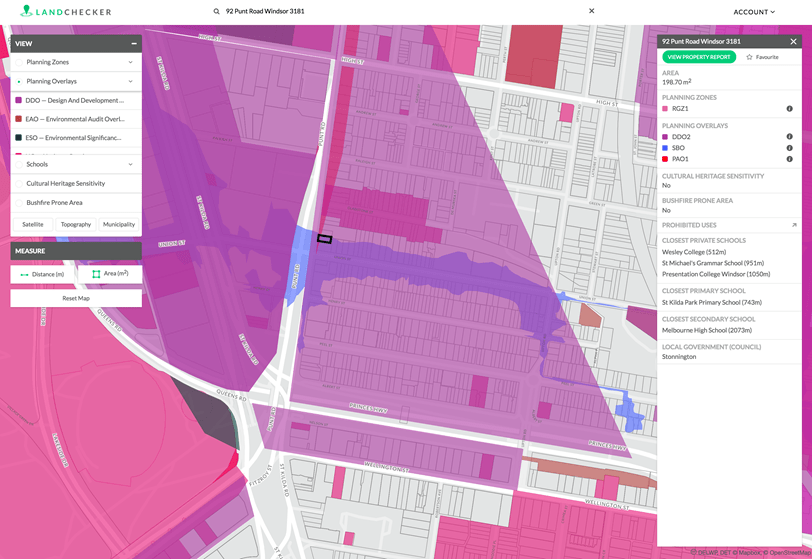The height and width of the screenshot is (559, 812).
Task: Click the 198.70 m² area value
Action: 676,82
